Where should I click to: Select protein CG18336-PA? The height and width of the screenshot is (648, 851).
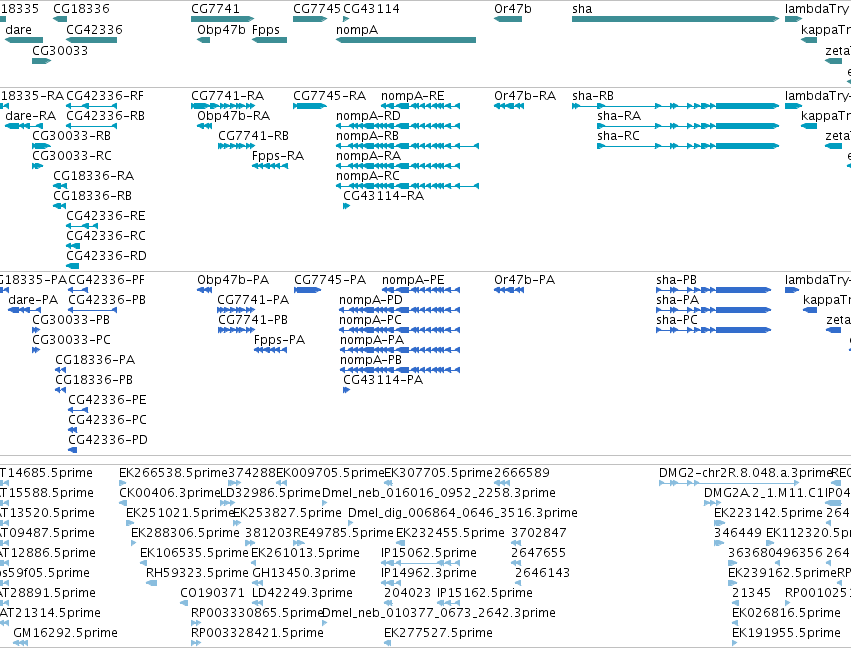pyautogui.click(x=61, y=370)
